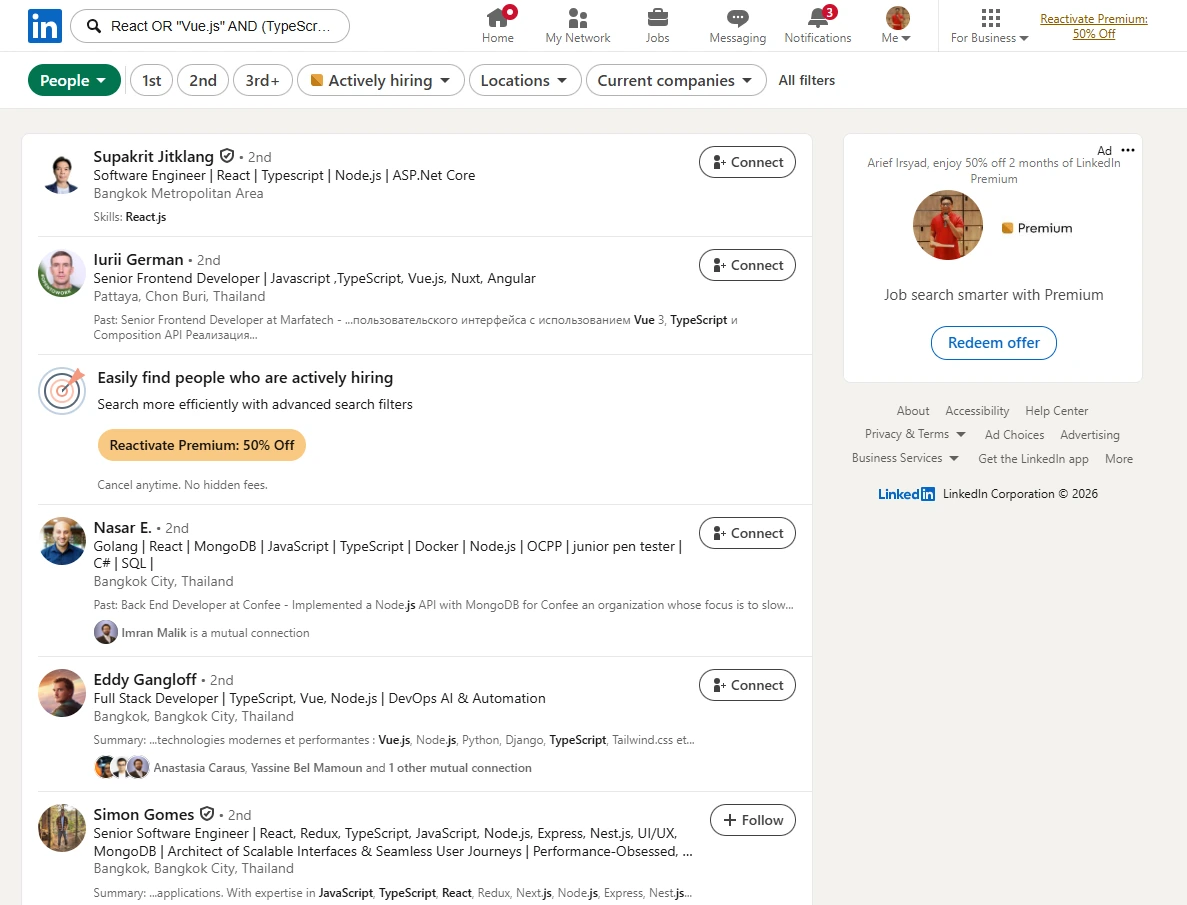Open the Iurii German name link

[x=139, y=260]
